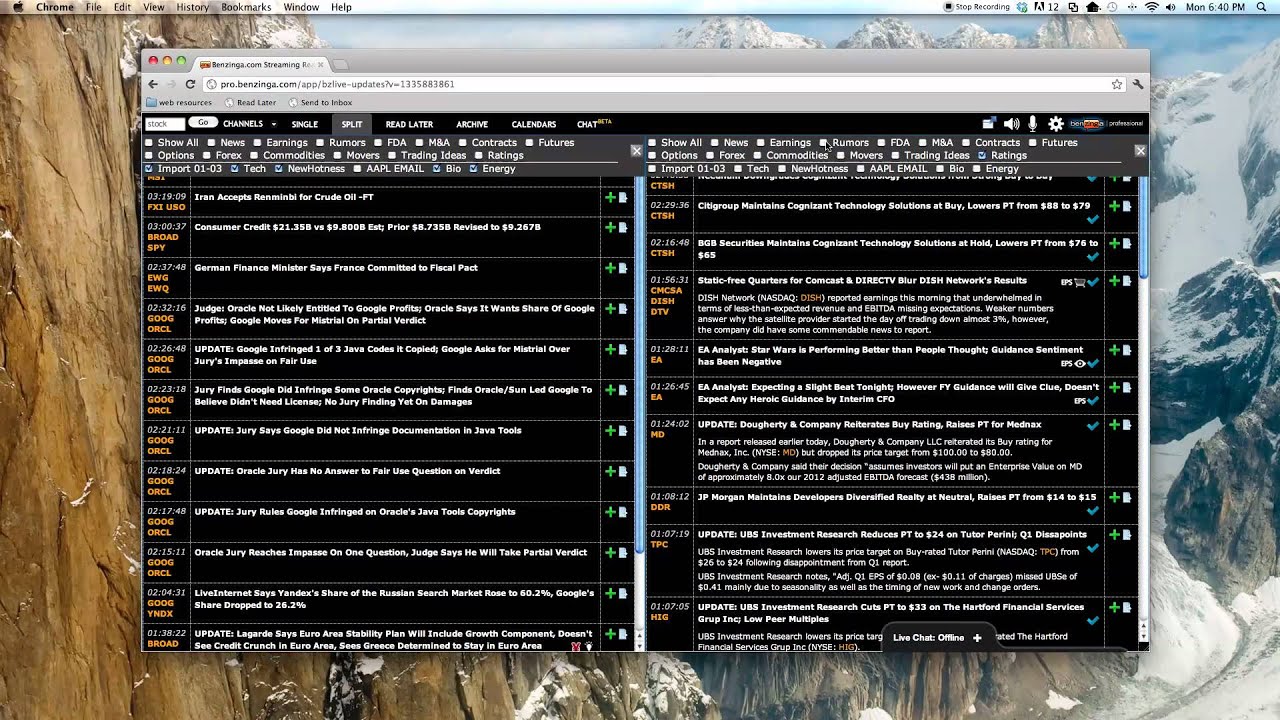
Task: Open the pop-out window icon in toolbar
Action: (988, 124)
